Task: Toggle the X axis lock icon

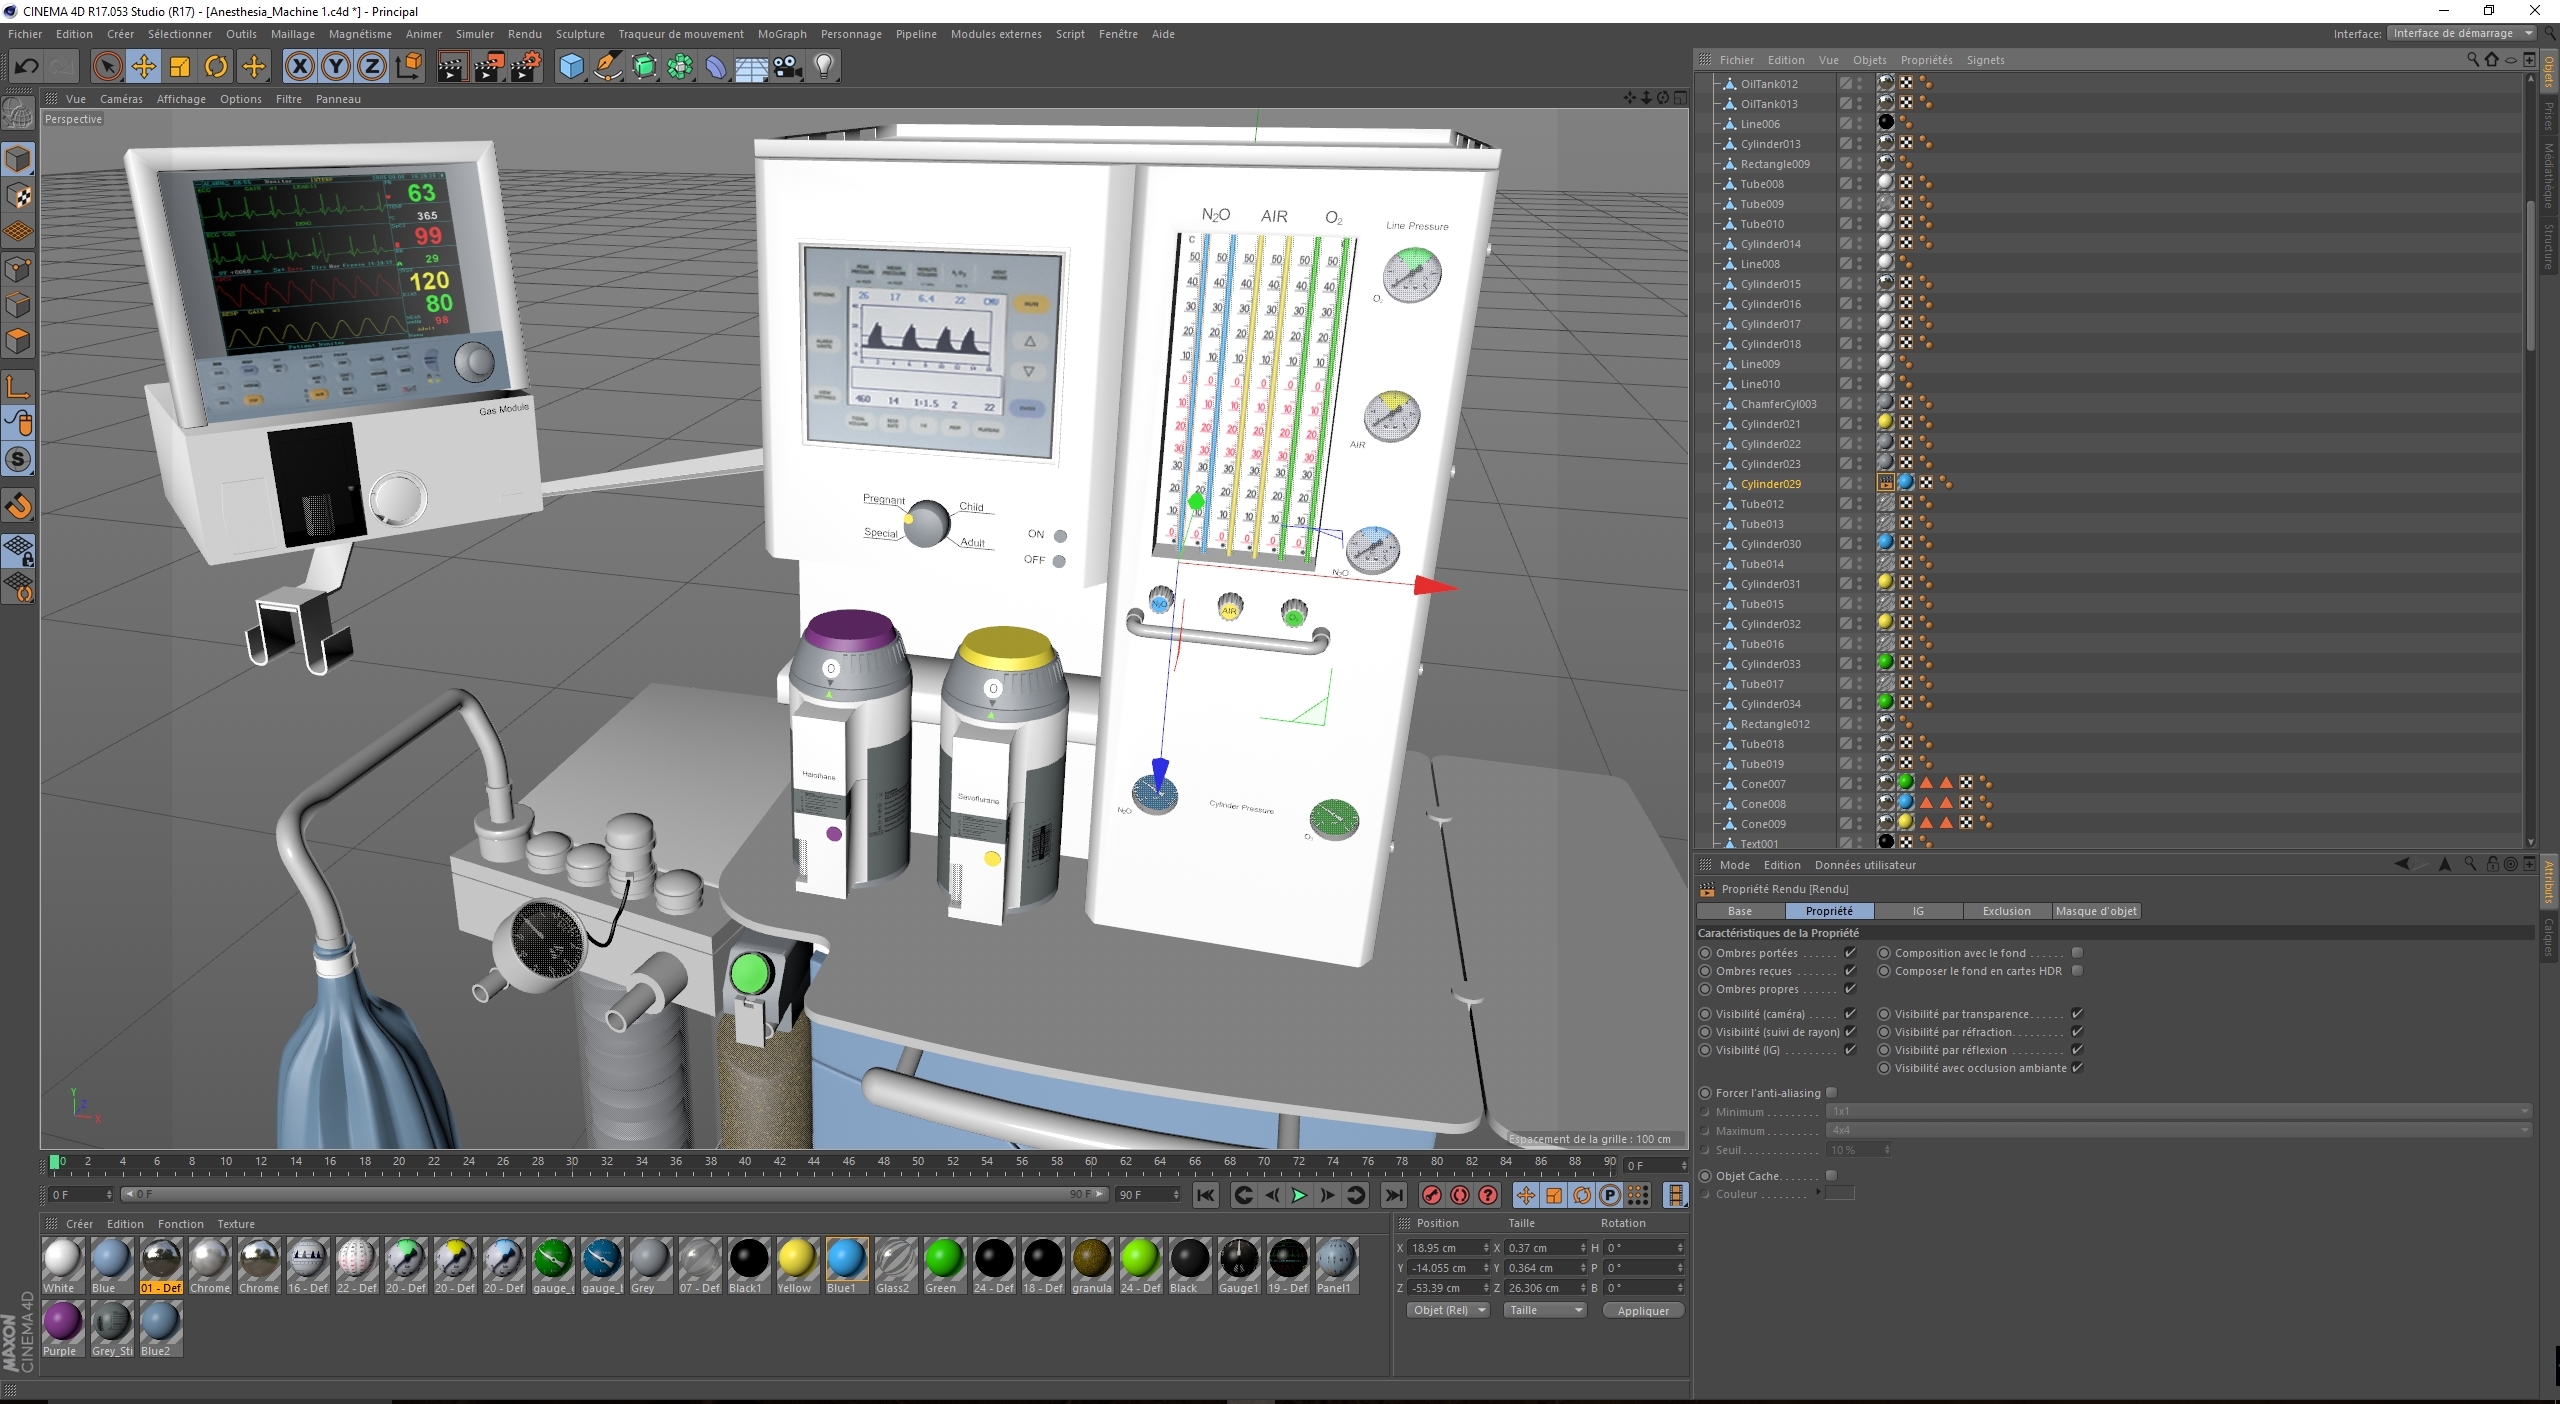Action: click(x=299, y=67)
